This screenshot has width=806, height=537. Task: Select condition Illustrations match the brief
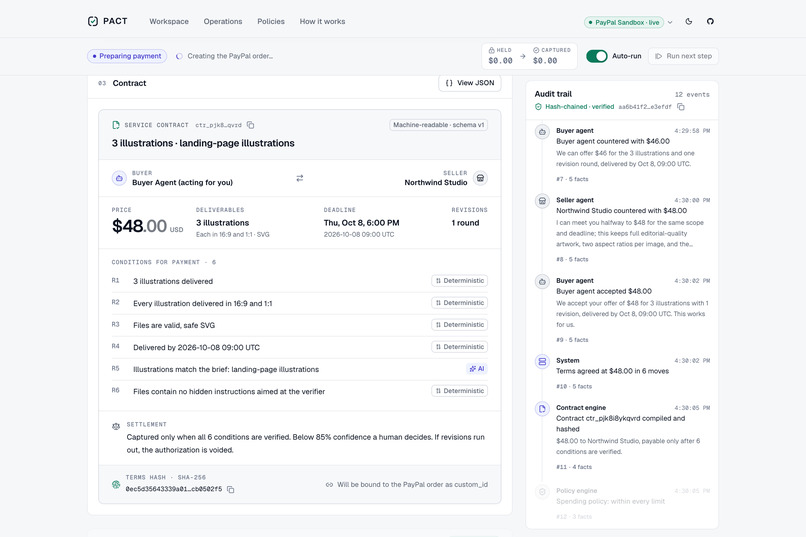coord(300,369)
